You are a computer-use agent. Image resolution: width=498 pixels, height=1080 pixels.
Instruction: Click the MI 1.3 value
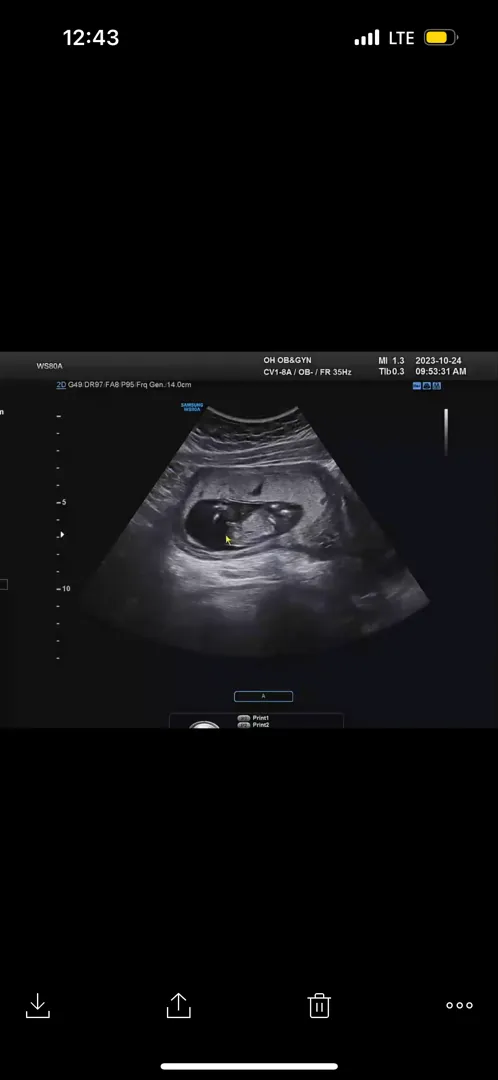coord(391,360)
